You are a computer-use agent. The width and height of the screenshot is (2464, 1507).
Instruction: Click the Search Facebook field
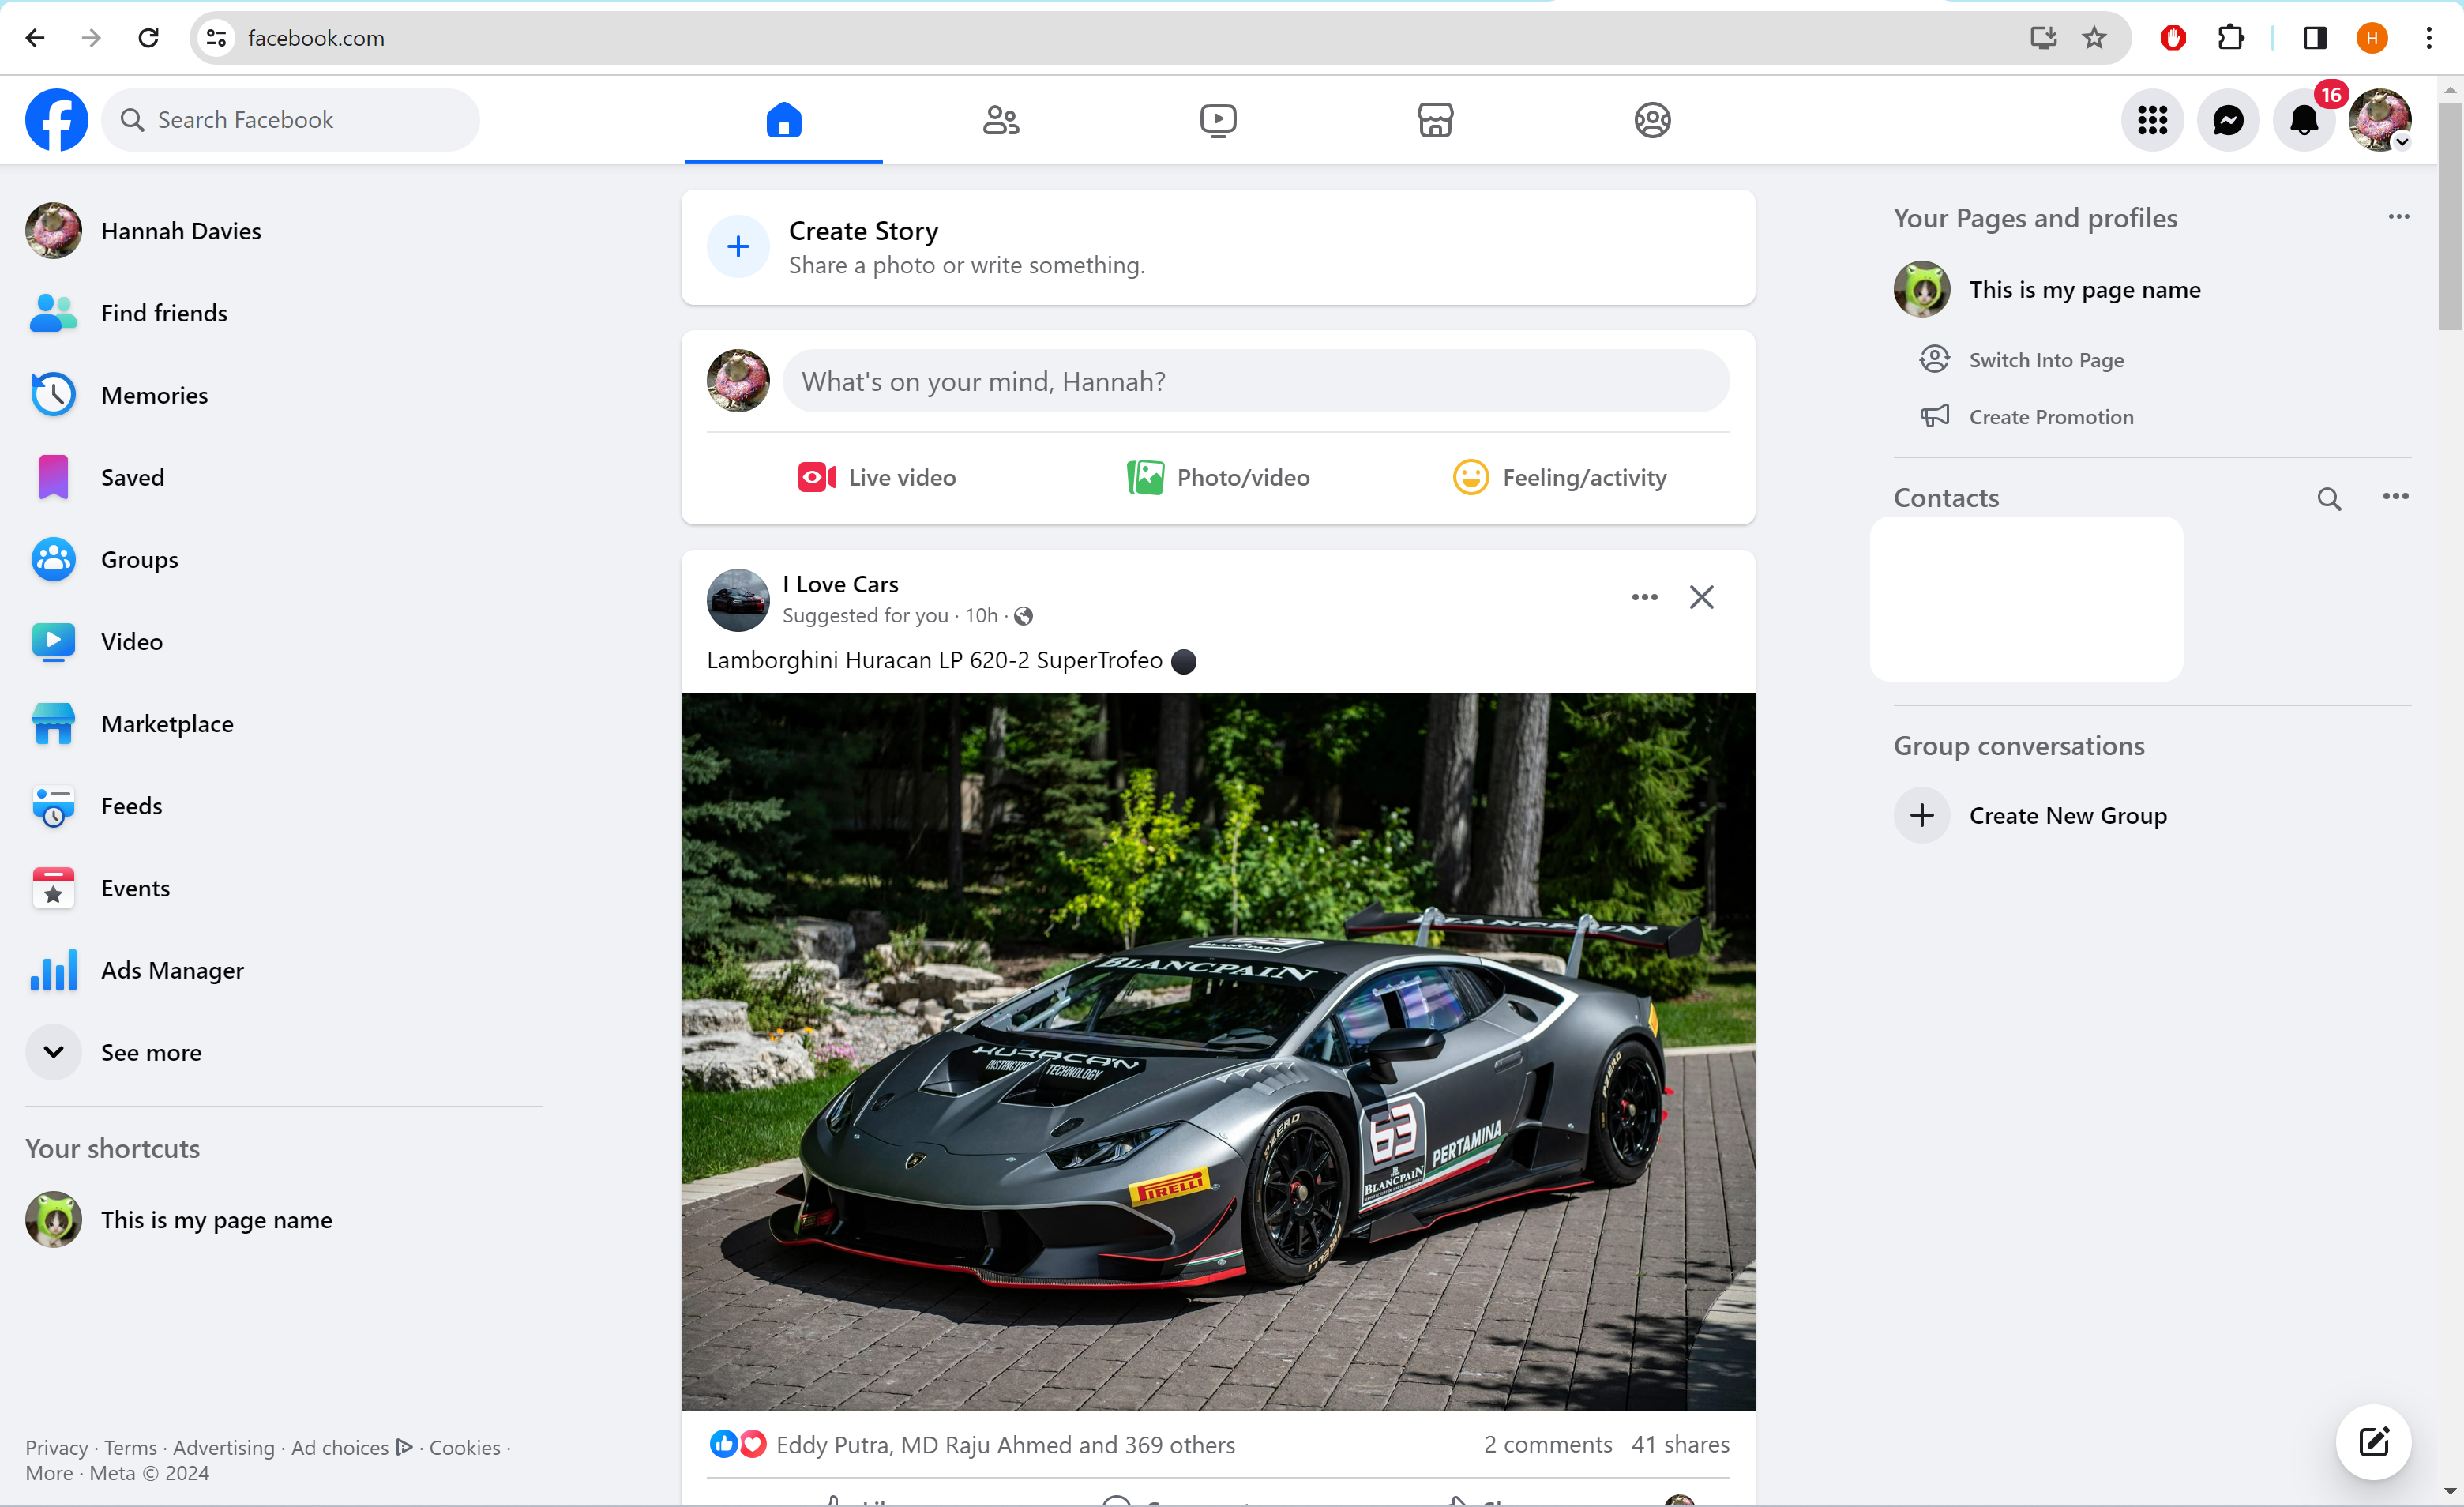[291, 120]
